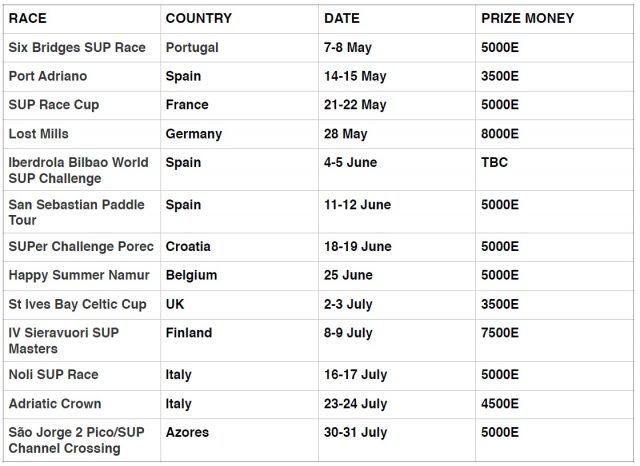Click the IV Sieravuori SUP Masters cell
Viewport: 640px width, 466px height.
point(64,340)
